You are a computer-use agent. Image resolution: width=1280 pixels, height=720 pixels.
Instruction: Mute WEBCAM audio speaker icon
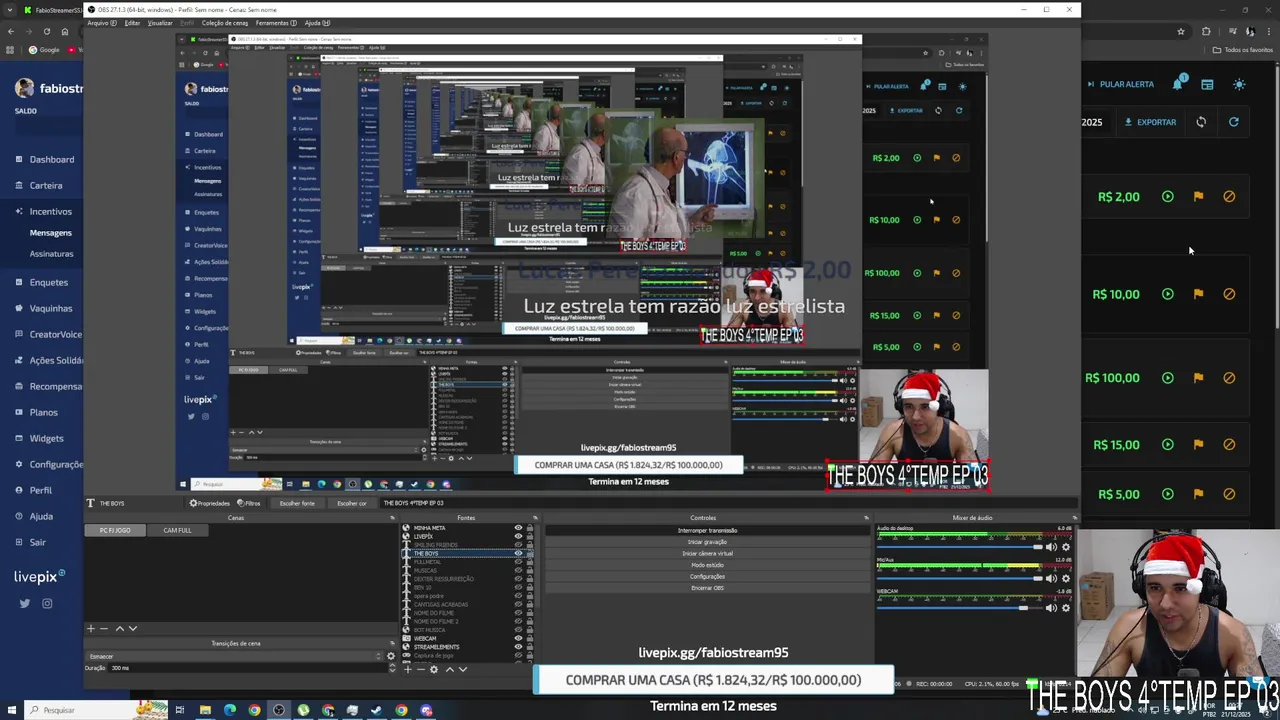(1051, 608)
